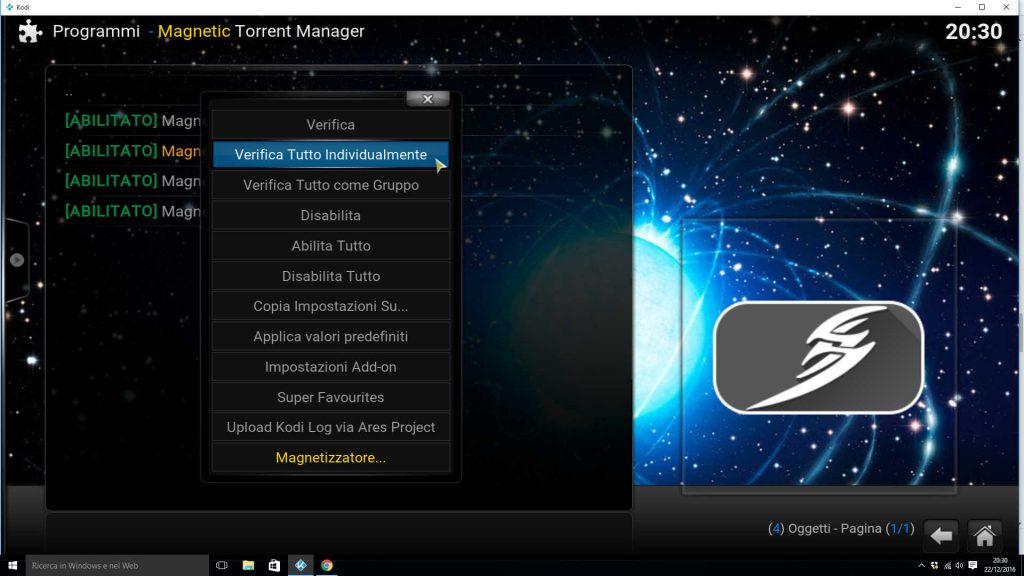Click Abilita Tutto option
The image size is (1024, 576).
tap(330, 246)
